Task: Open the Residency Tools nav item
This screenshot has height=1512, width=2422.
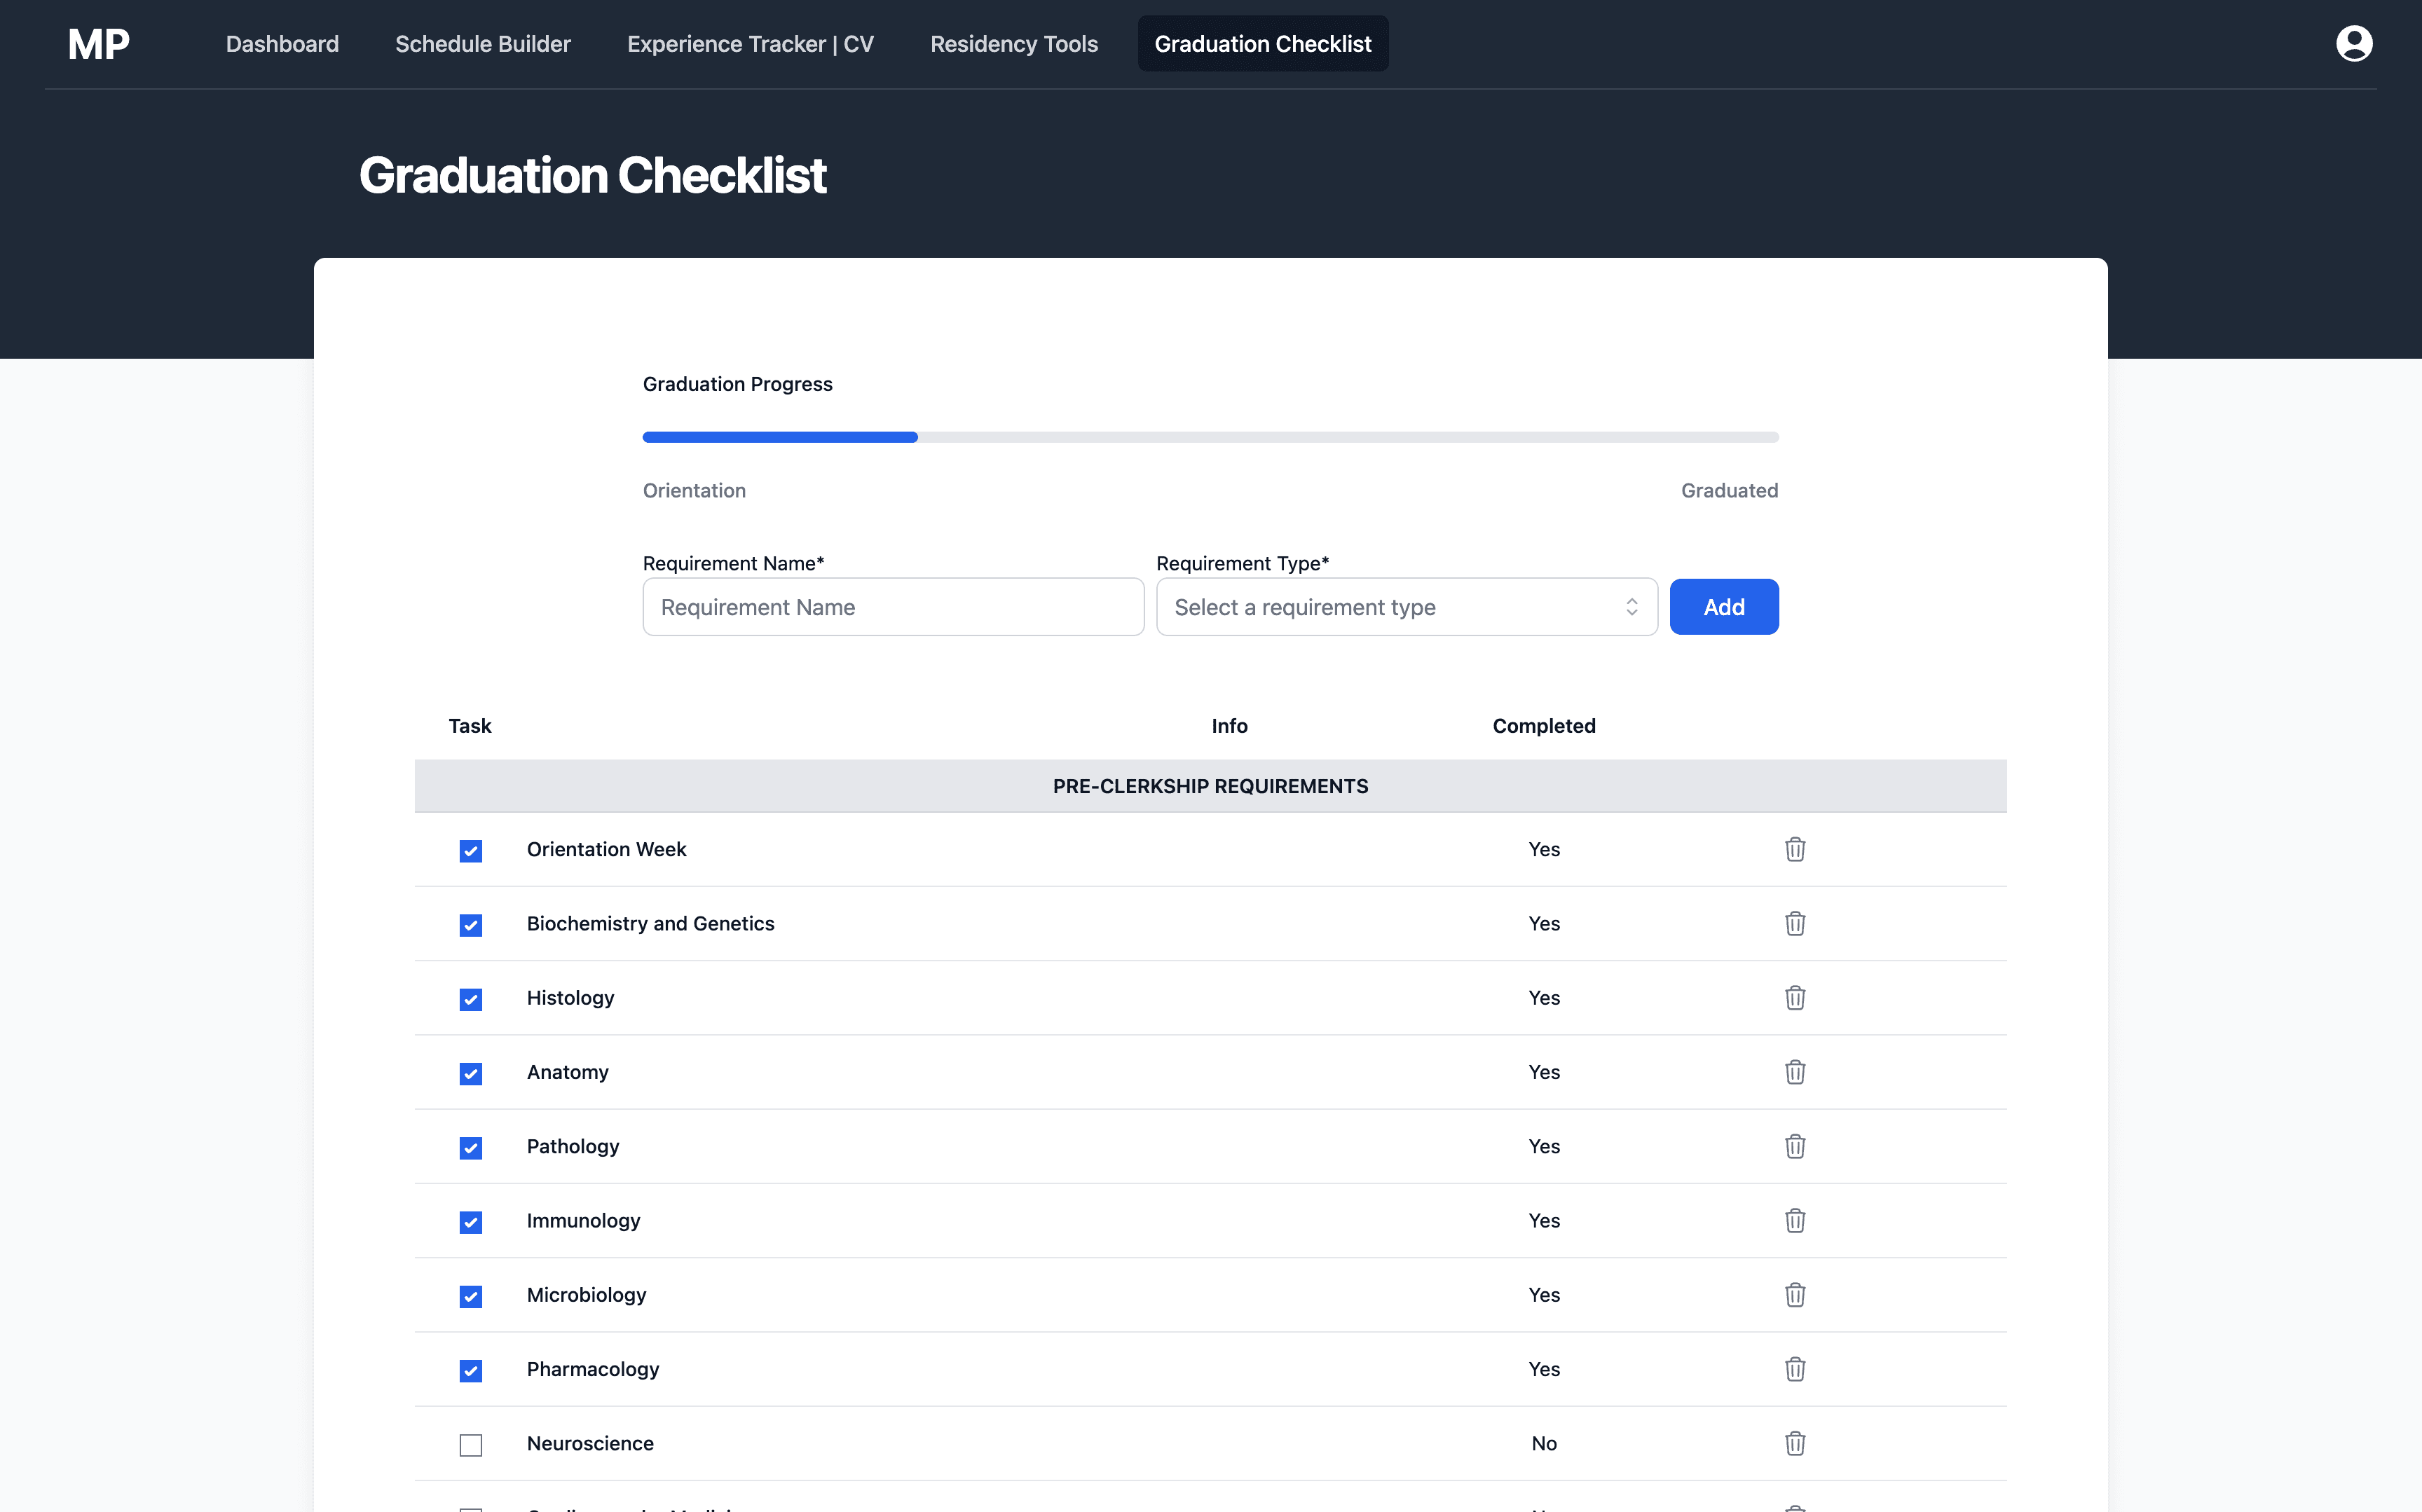Action: pyautogui.click(x=1013, y=44)
